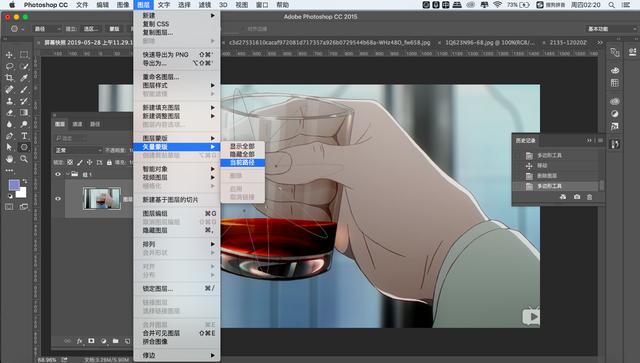Reset default foreground and background colors
This screenshot has width=640, height=363.
tap(10, 196)
